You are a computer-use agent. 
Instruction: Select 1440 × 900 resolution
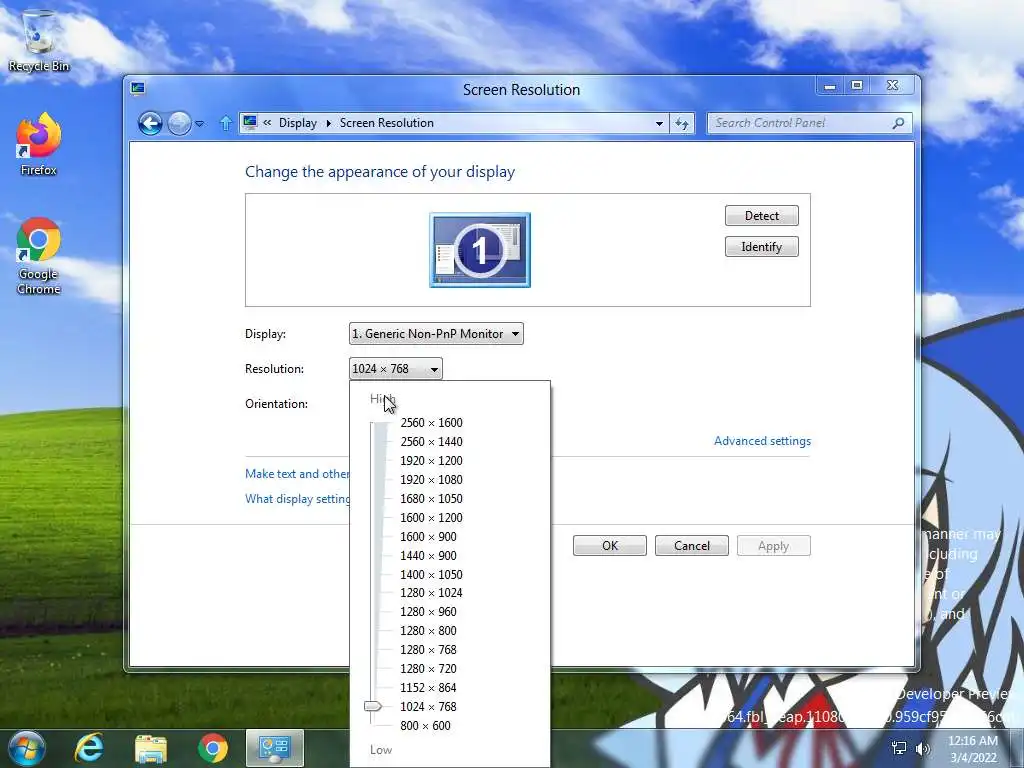[428, 555]
